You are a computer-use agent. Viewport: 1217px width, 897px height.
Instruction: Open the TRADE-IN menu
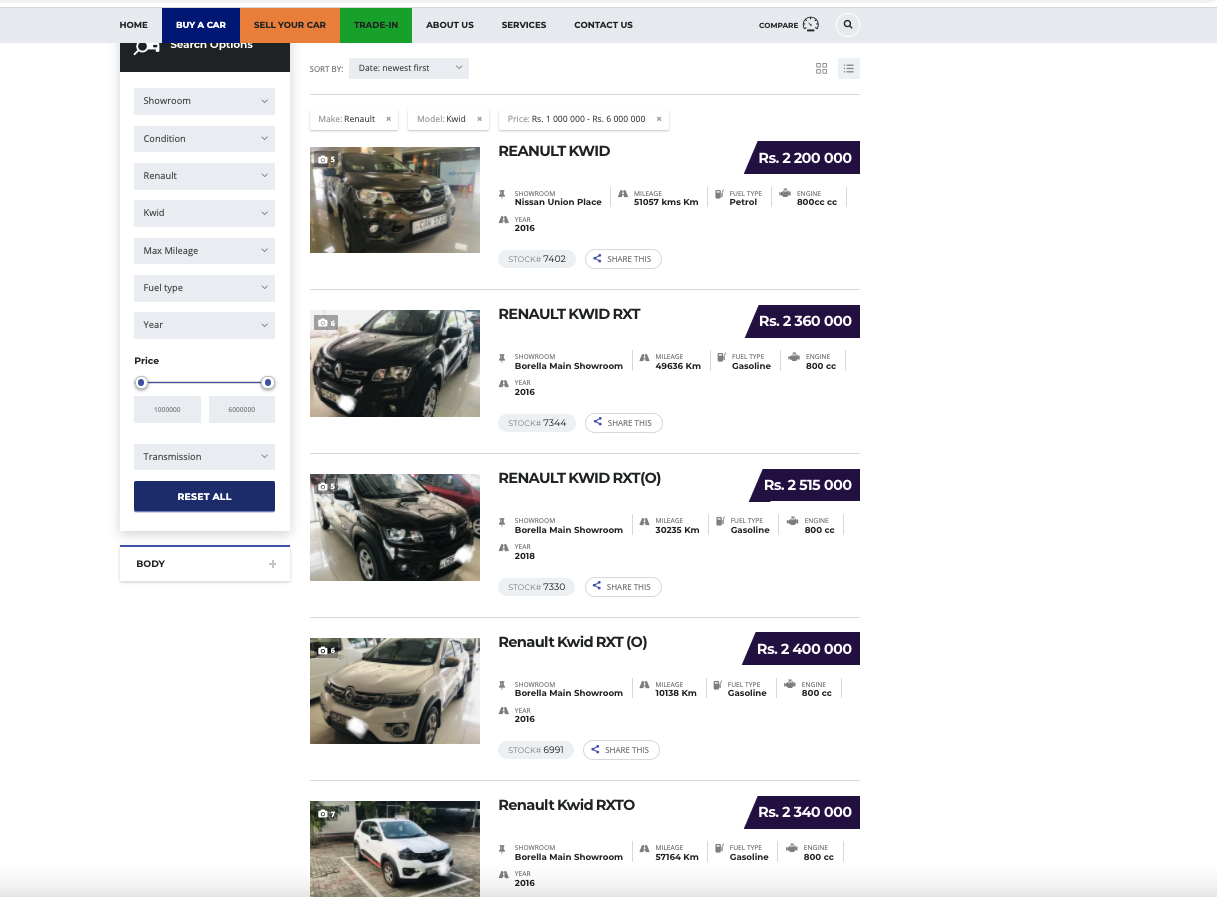point(376,25)
